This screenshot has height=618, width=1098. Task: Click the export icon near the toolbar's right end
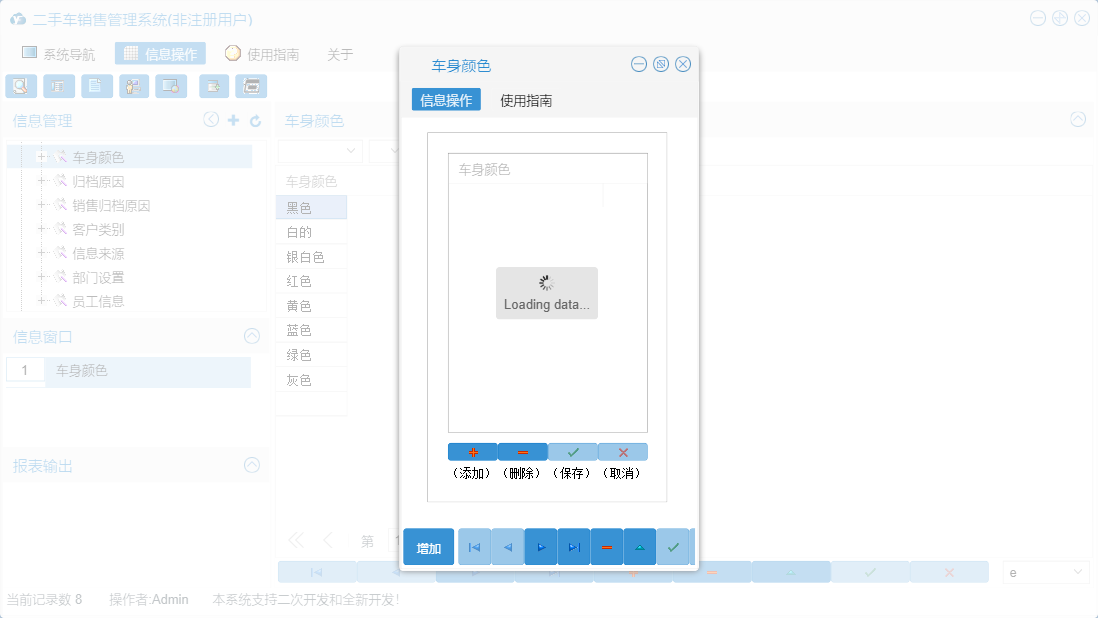click(213, 86)
